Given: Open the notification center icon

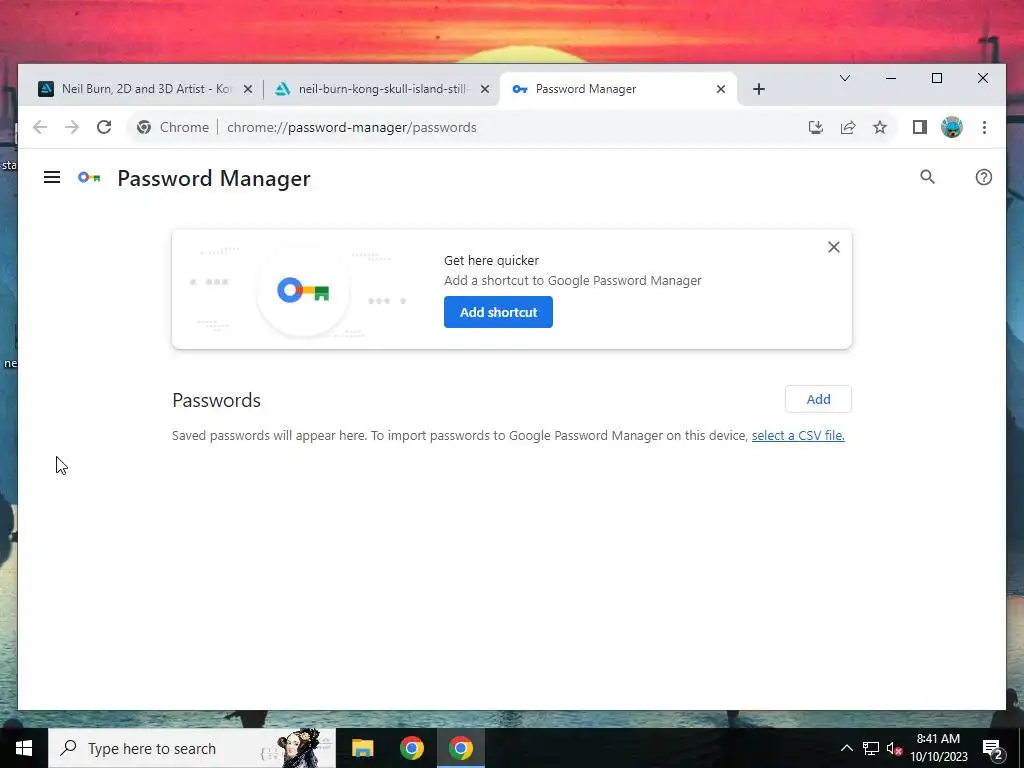Looking at the screenshot, I should click(993, 748).
